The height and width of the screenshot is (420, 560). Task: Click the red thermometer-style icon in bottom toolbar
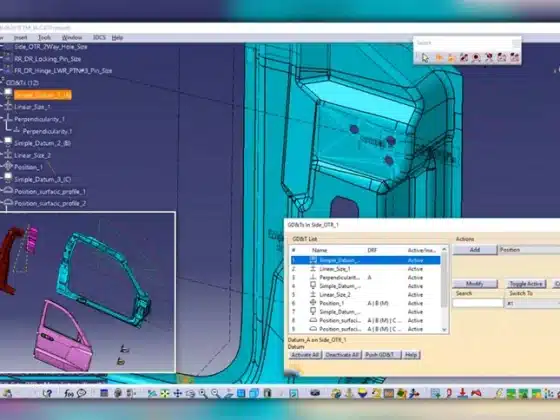coord(449,394)
